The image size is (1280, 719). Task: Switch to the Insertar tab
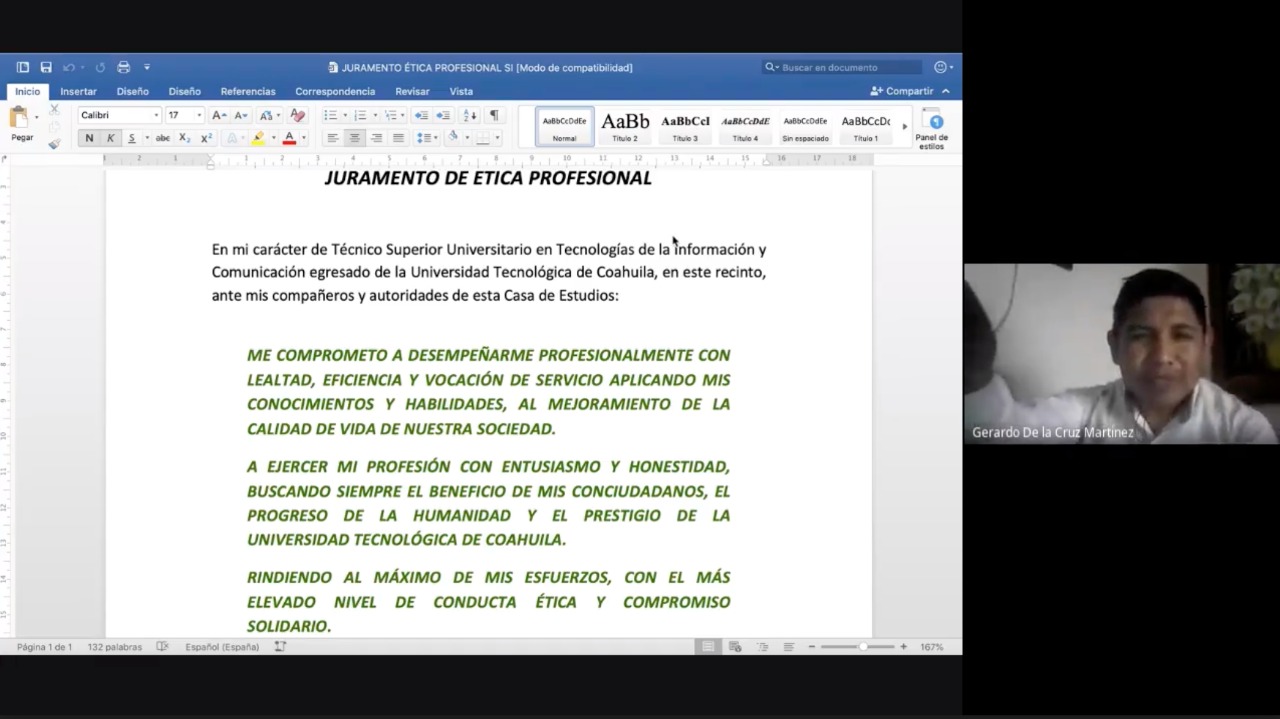click(x=78, y=91)
